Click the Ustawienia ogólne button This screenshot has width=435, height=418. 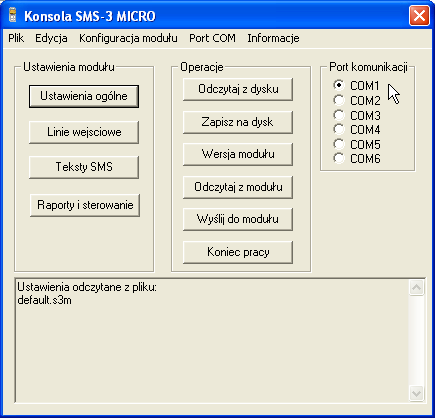[x=84, y=96]
